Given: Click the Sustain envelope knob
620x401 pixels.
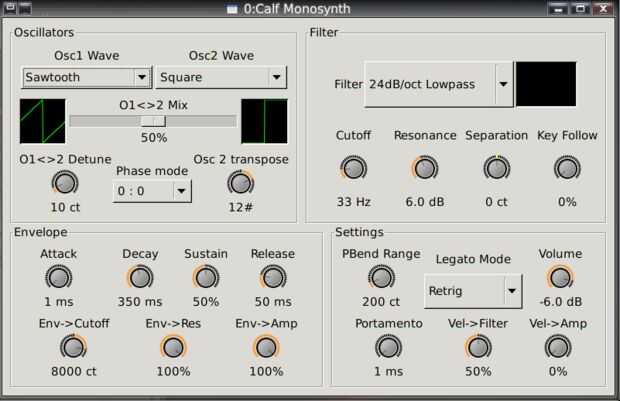Looking at the screenshot, I should pos(206,278).
